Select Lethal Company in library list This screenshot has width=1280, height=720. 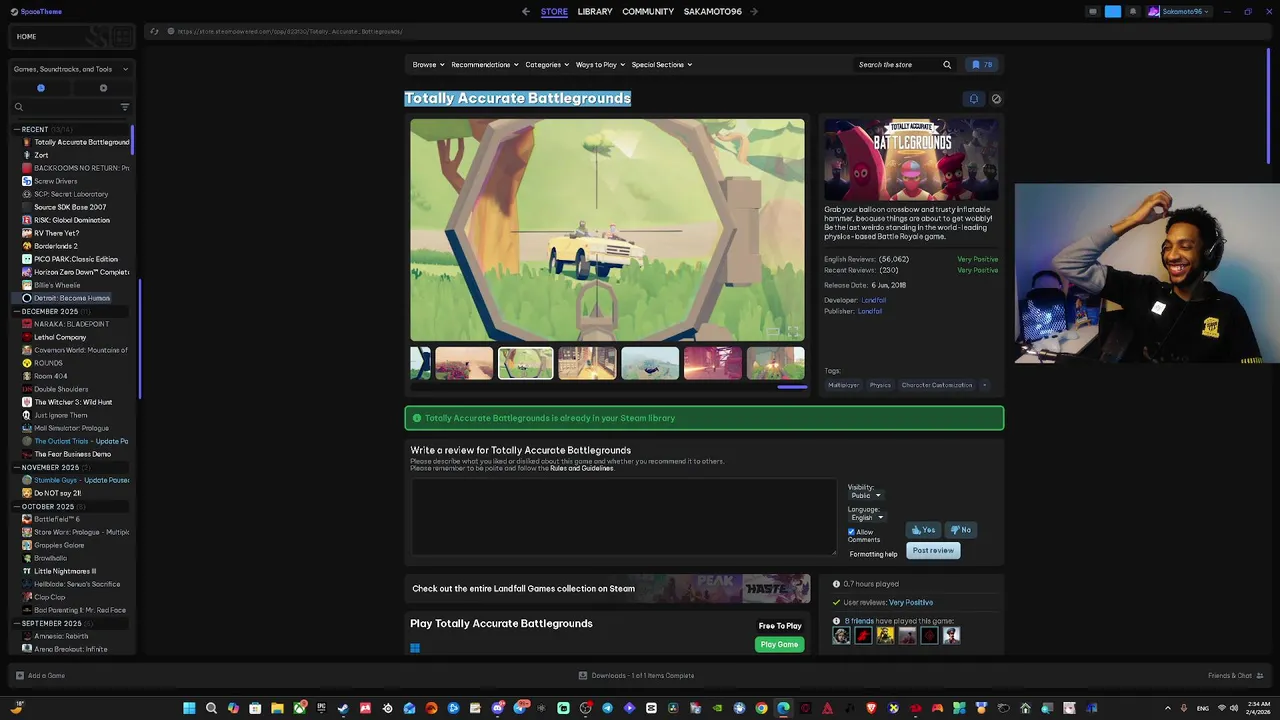click(60, 337)
